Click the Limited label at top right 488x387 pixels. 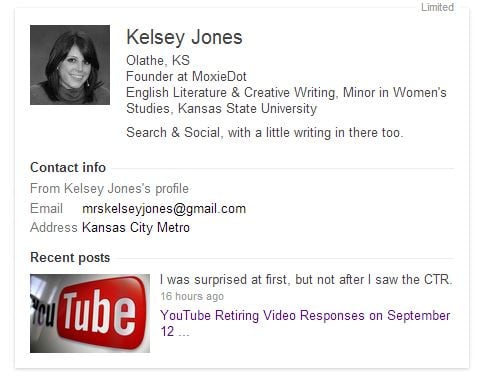437,7
